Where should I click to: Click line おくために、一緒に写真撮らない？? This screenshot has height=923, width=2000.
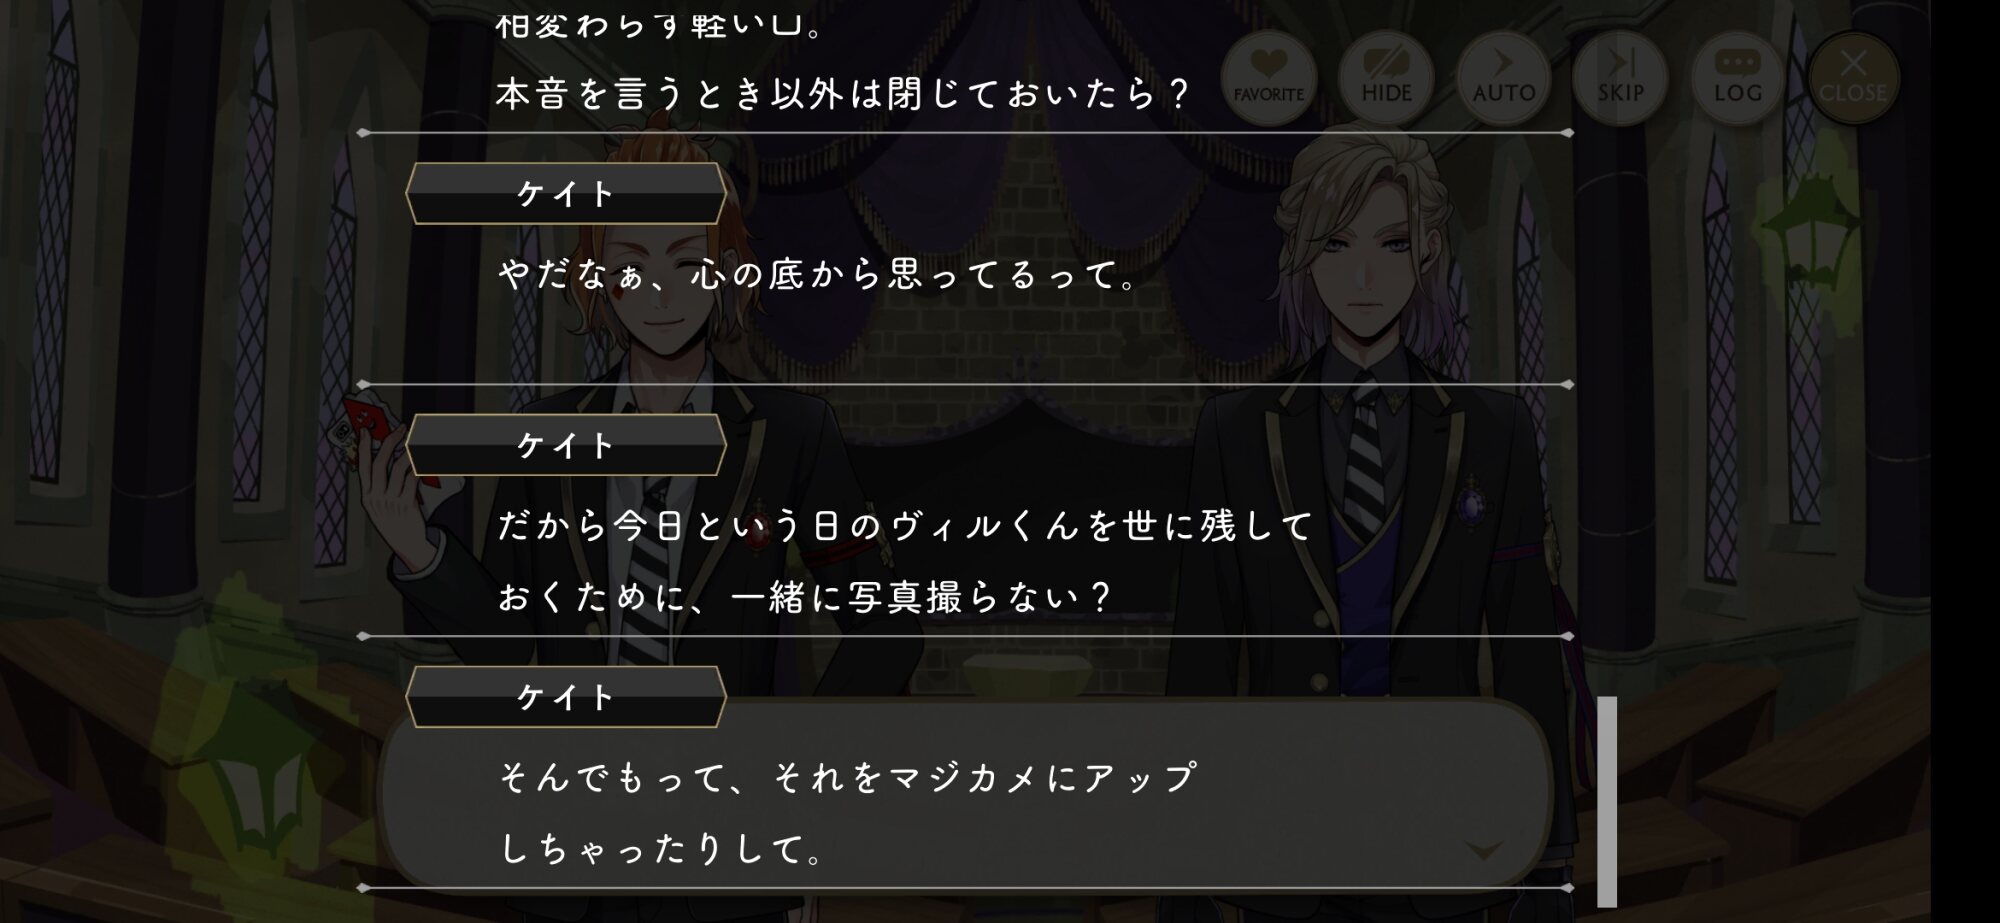coord(805,597)
